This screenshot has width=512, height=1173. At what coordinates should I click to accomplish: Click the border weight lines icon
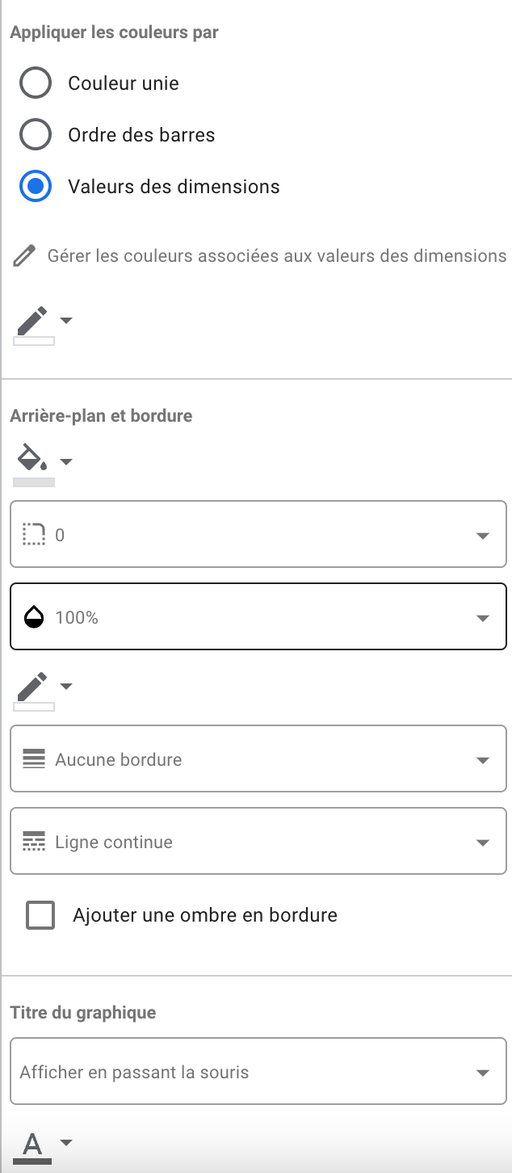point(34,759)
